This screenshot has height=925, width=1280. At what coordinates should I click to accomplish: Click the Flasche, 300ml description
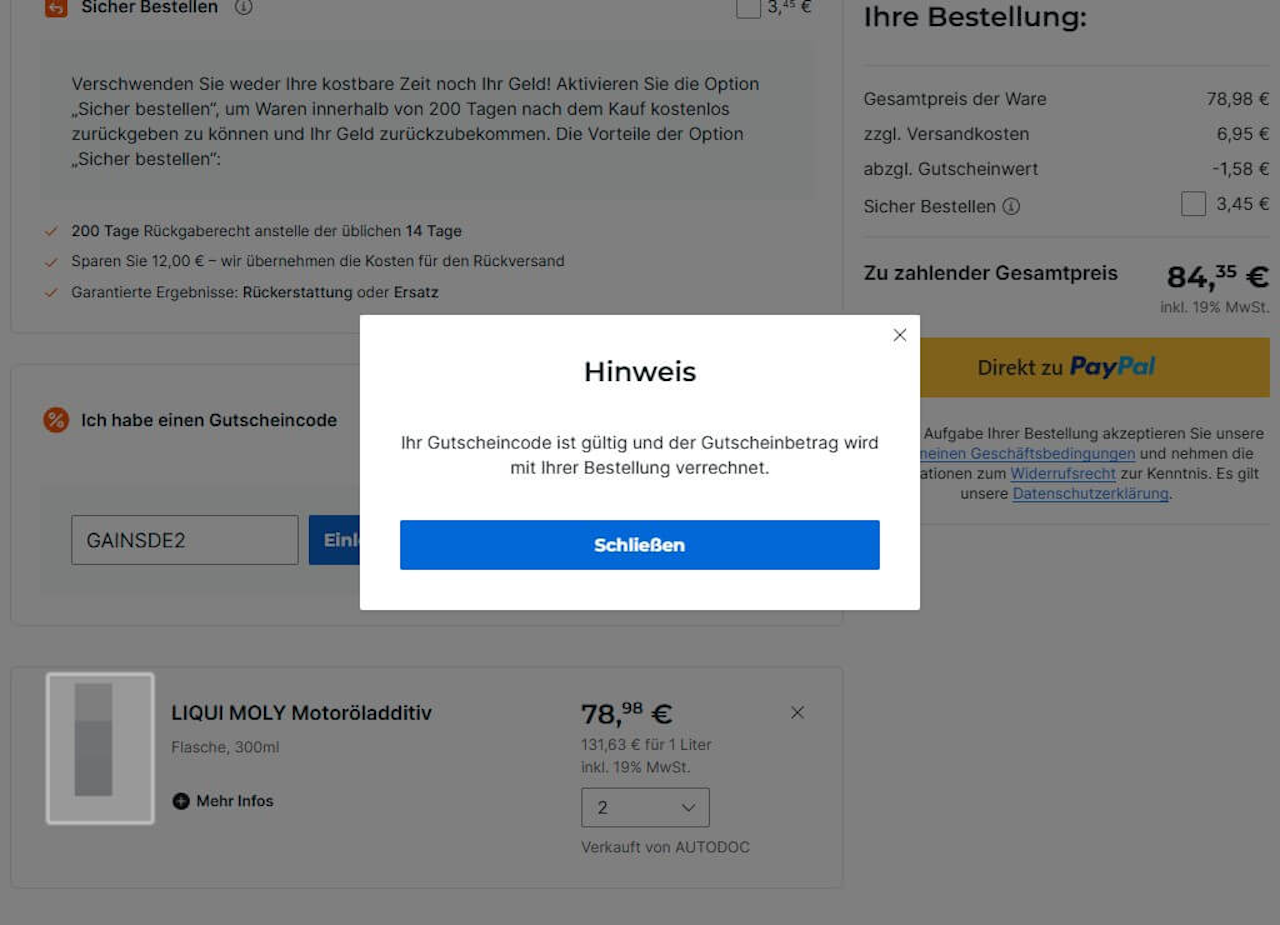(x=225, y=747)
